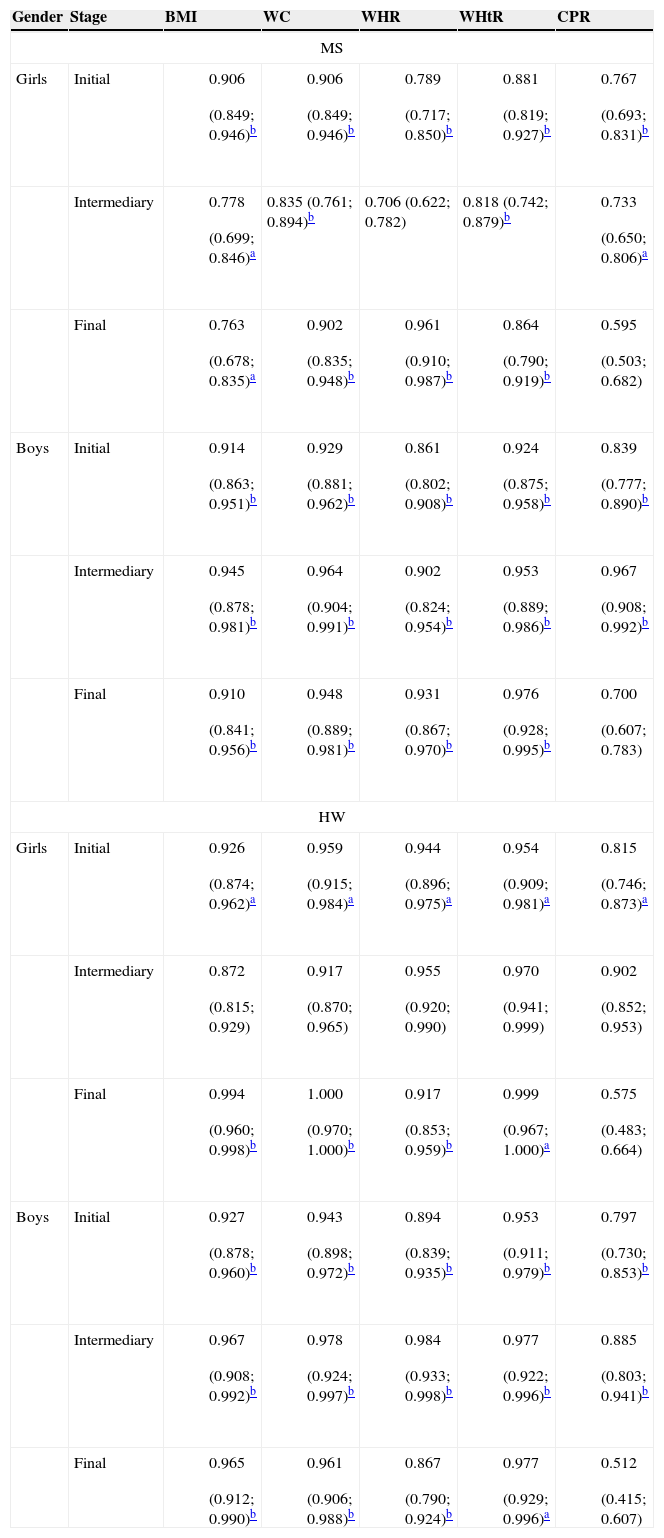The width and height of the screenshot is (664, 1538).
Task: Click footnote a link after 0.846)
Action: 253,254
